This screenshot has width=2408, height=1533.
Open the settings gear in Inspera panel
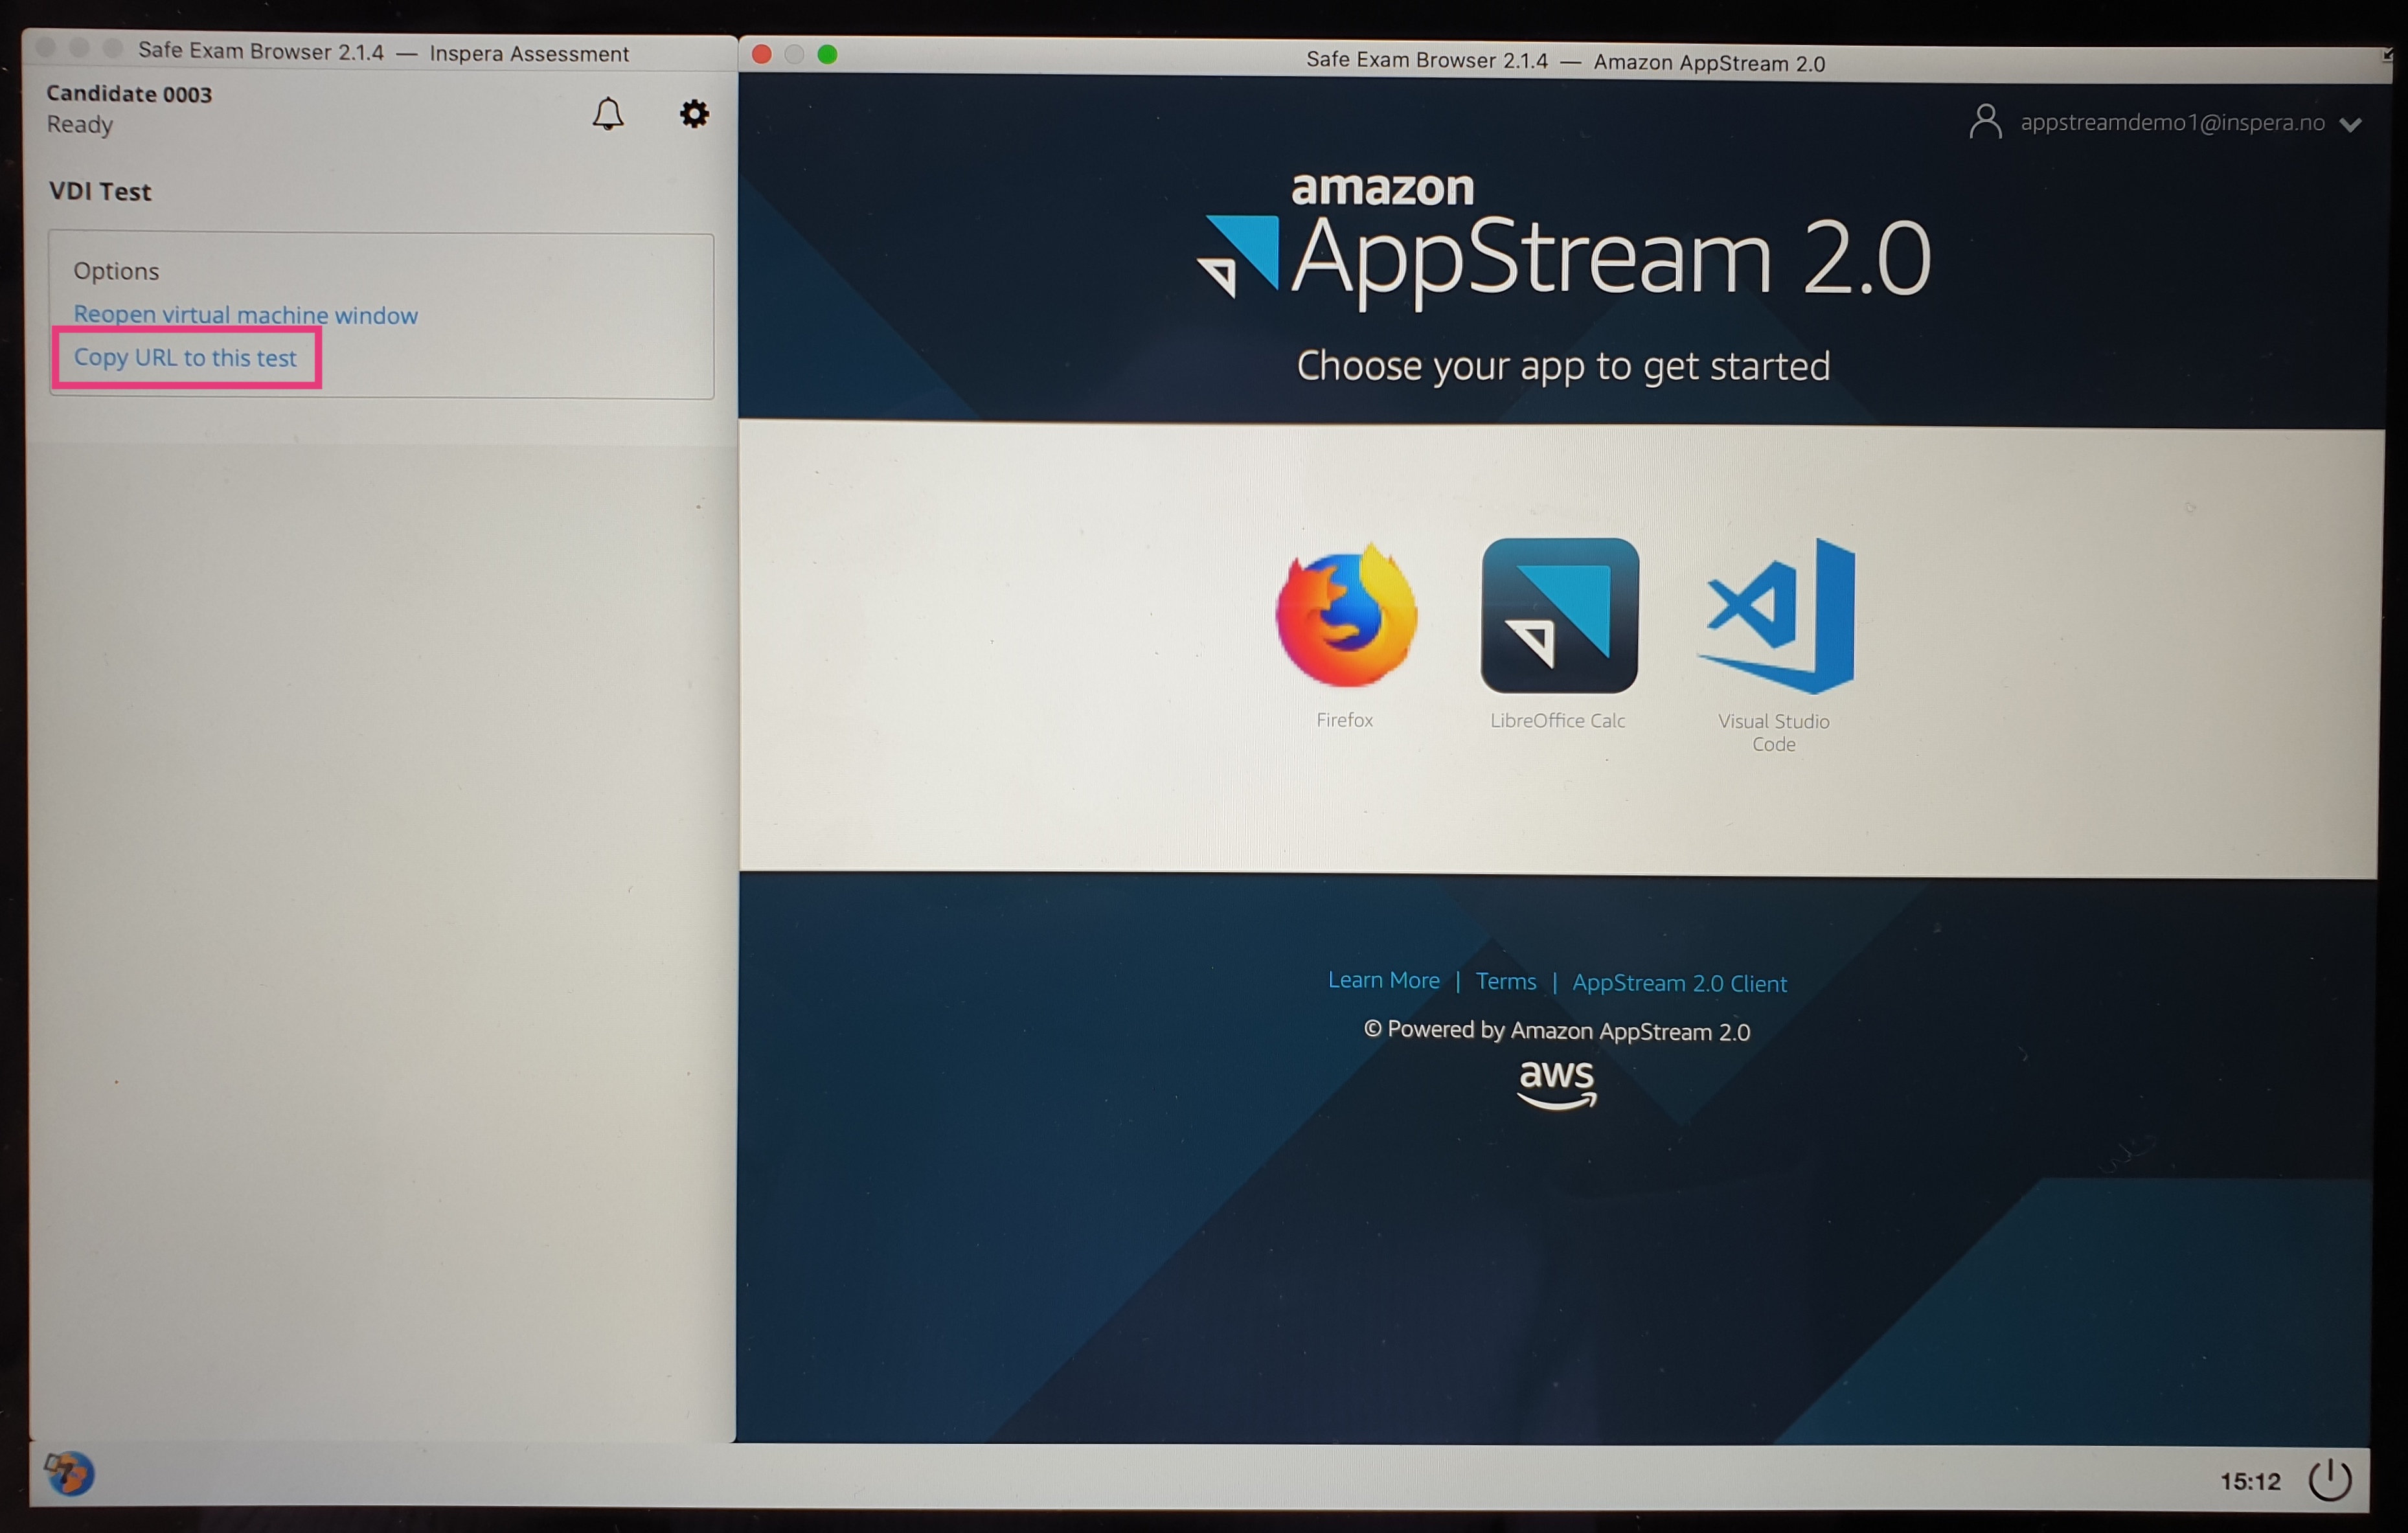[694, 114]
